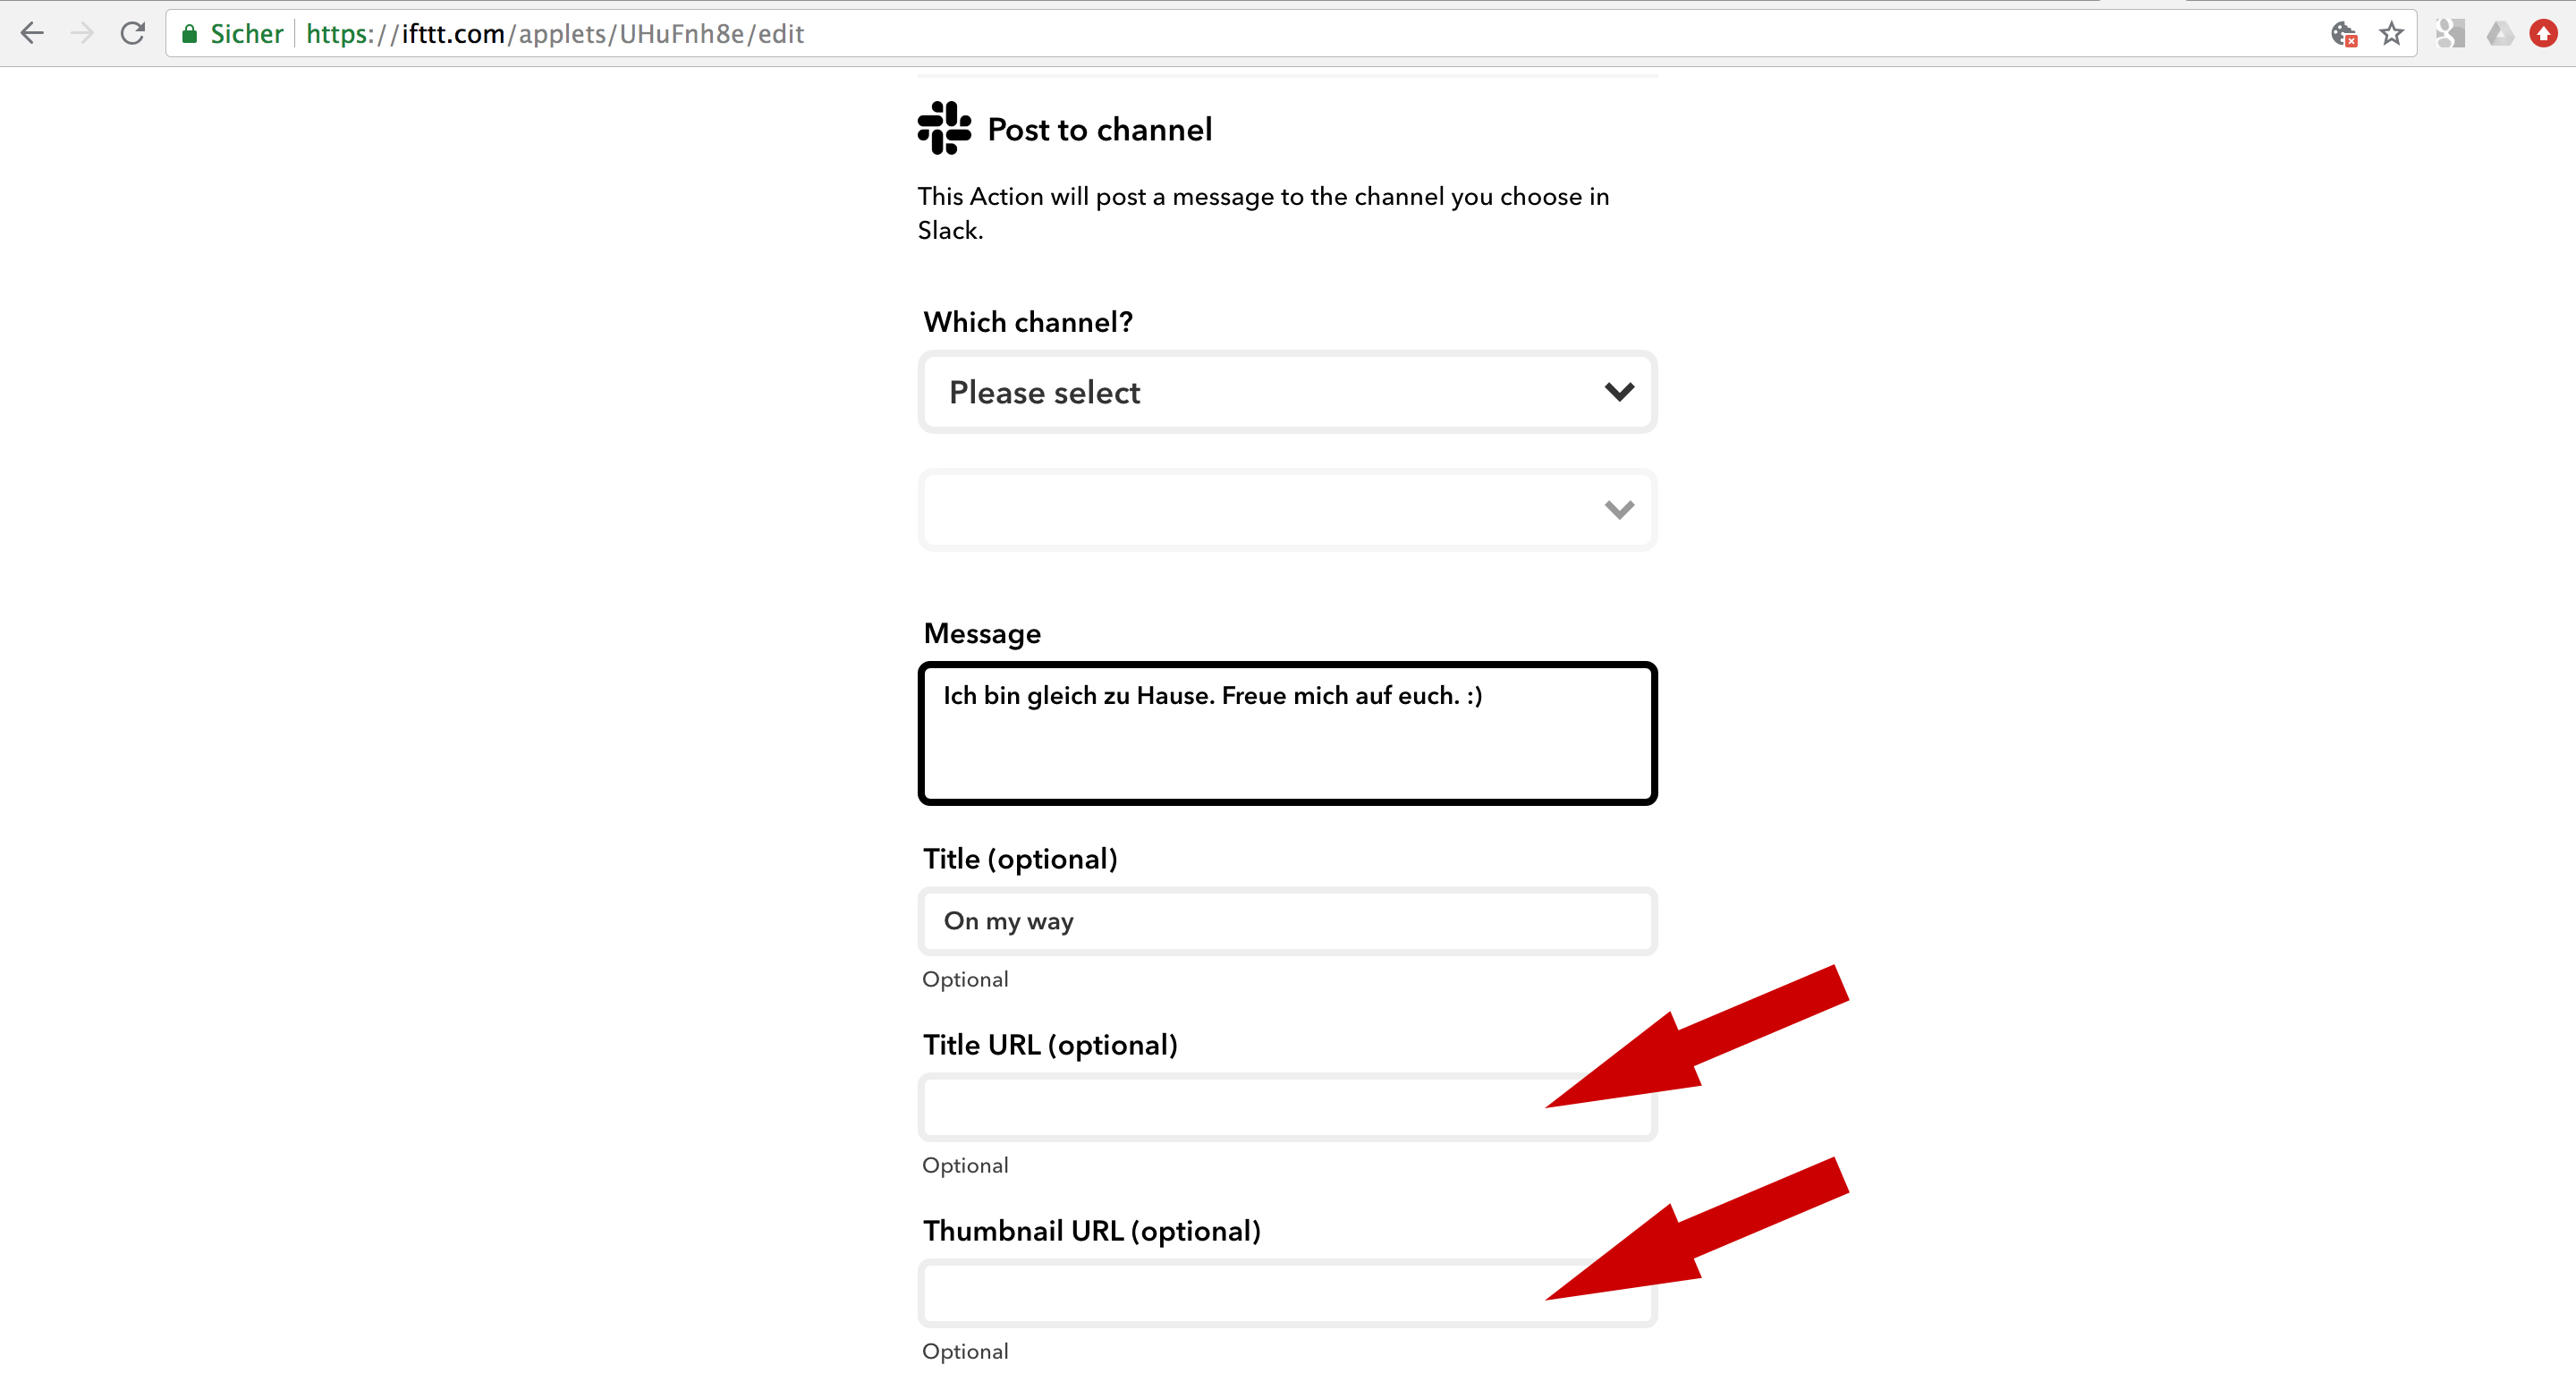Screen dimensions: 2576x1373
Task: Open the Google Drive extension icon
Action: pyautogui.click(x=2500, y=34)
